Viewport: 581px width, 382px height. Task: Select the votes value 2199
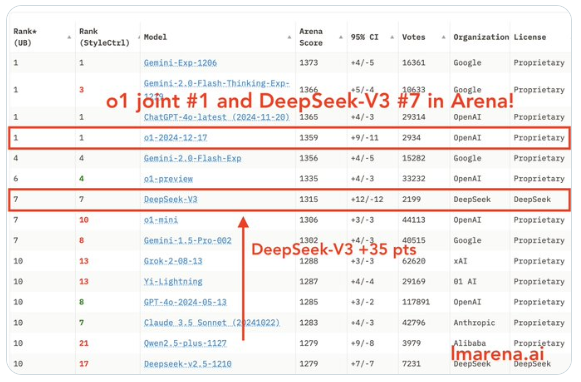(411, 199)
